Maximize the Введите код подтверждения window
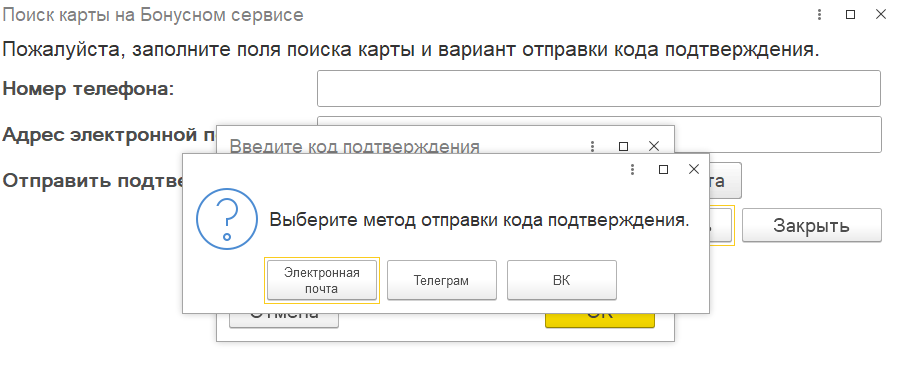906x392 pixels. [x=623, y=147]
